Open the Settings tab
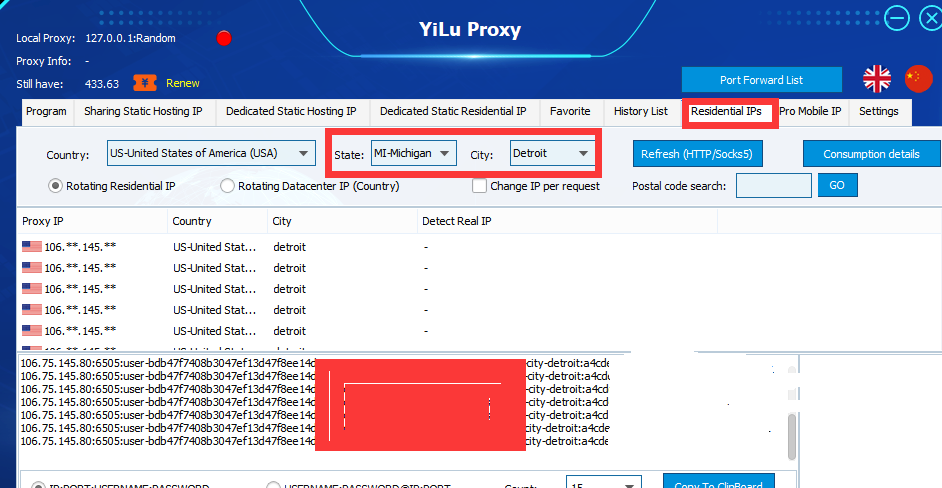The height and width of the screenshot is (488, 942). (x=879, y=112)
